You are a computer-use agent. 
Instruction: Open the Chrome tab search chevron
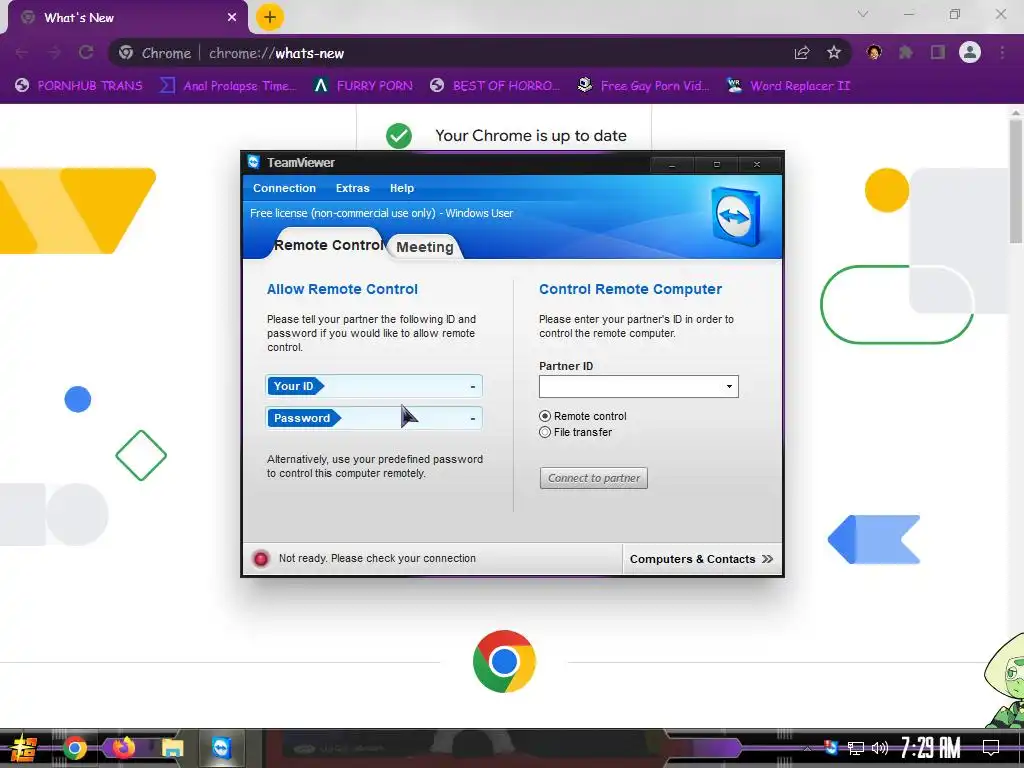(x=863, y=14)
